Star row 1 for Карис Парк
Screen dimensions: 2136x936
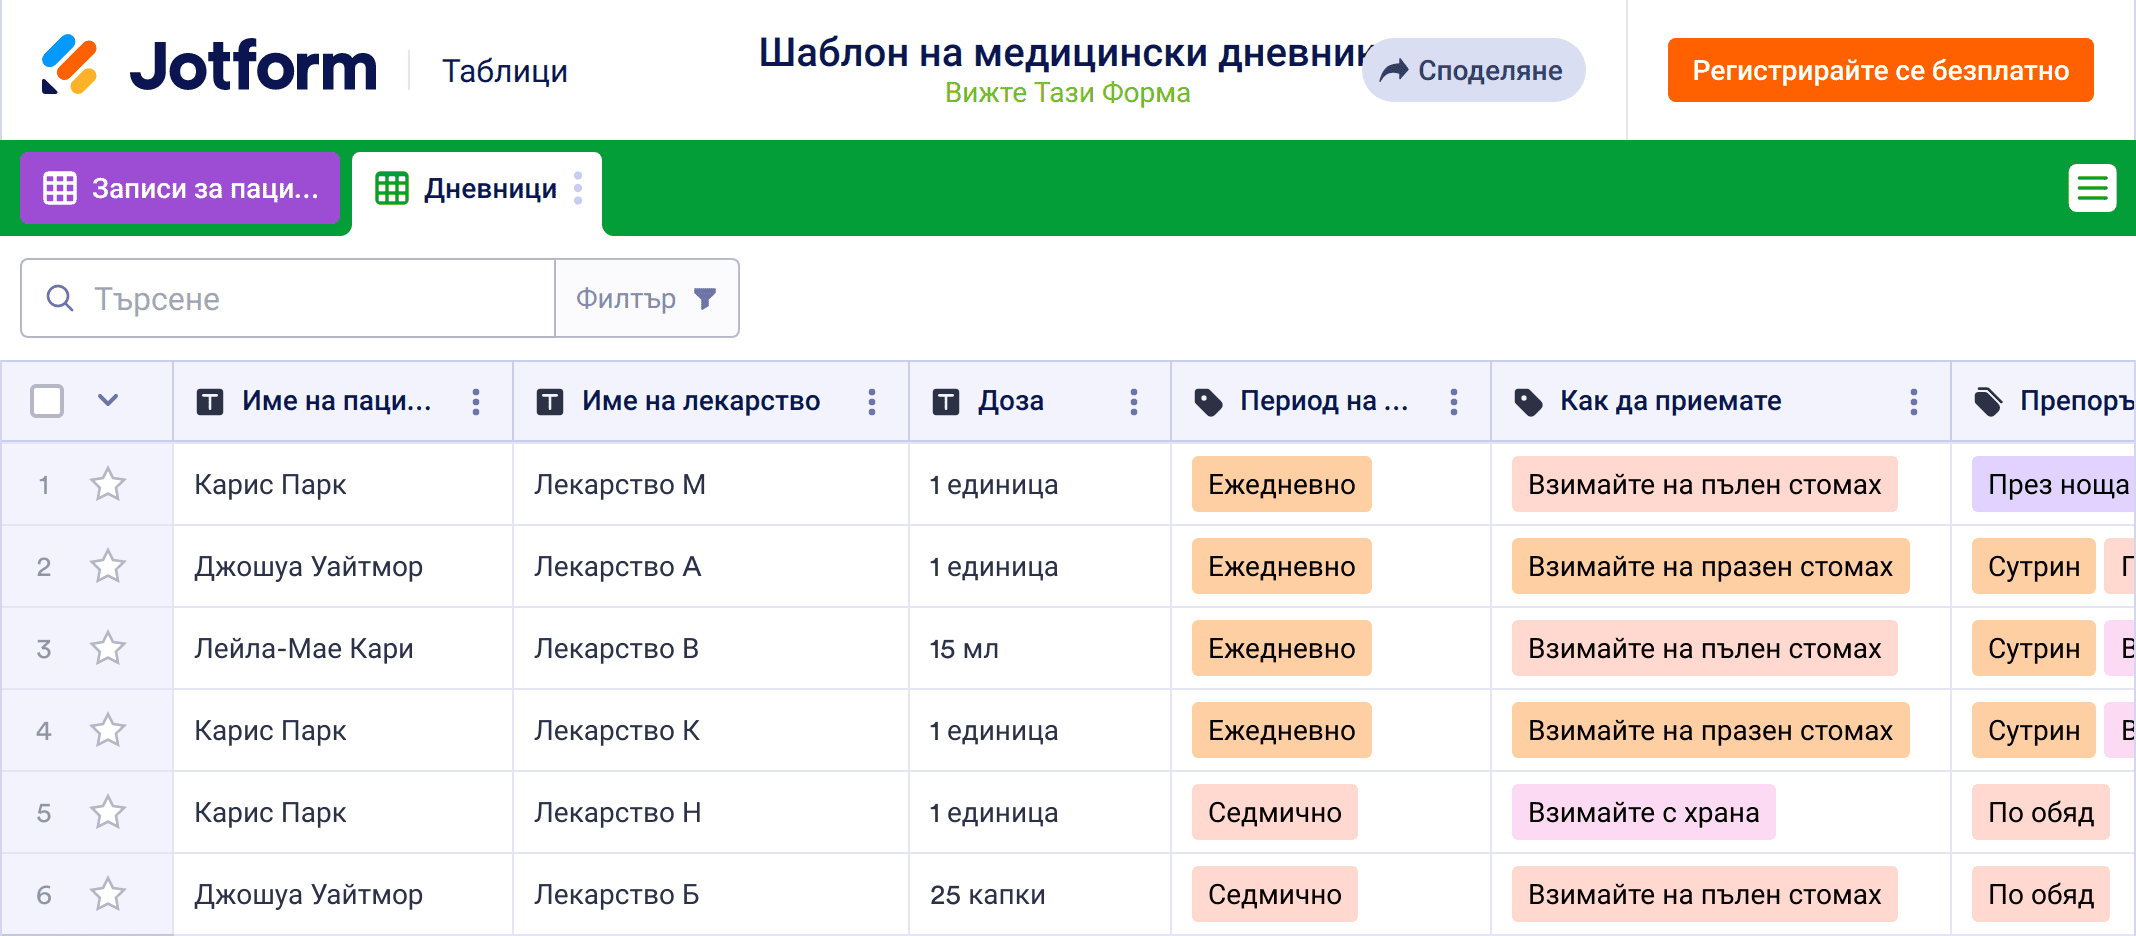[x=108, y=485]
